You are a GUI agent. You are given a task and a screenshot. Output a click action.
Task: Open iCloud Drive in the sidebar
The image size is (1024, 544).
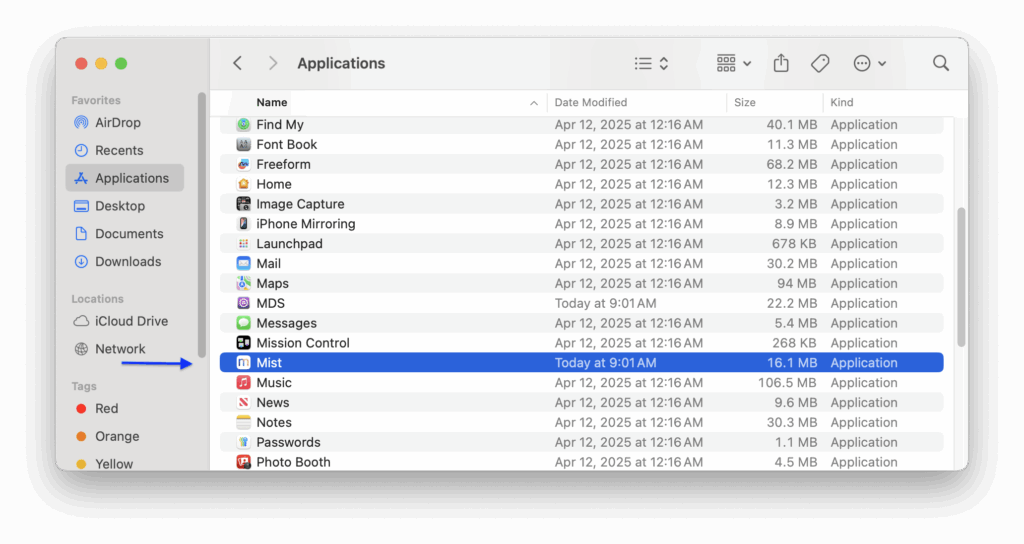(125, 321)
